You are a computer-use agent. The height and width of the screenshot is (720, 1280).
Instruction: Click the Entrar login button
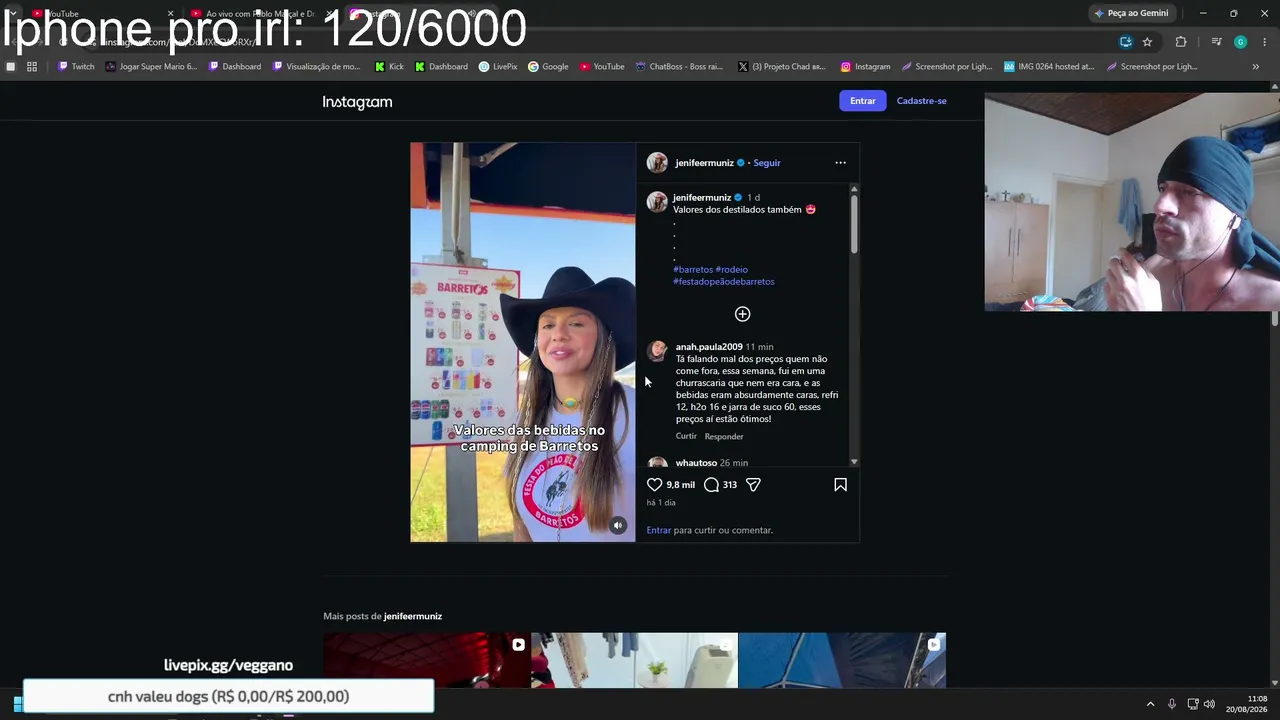[862, 101]
